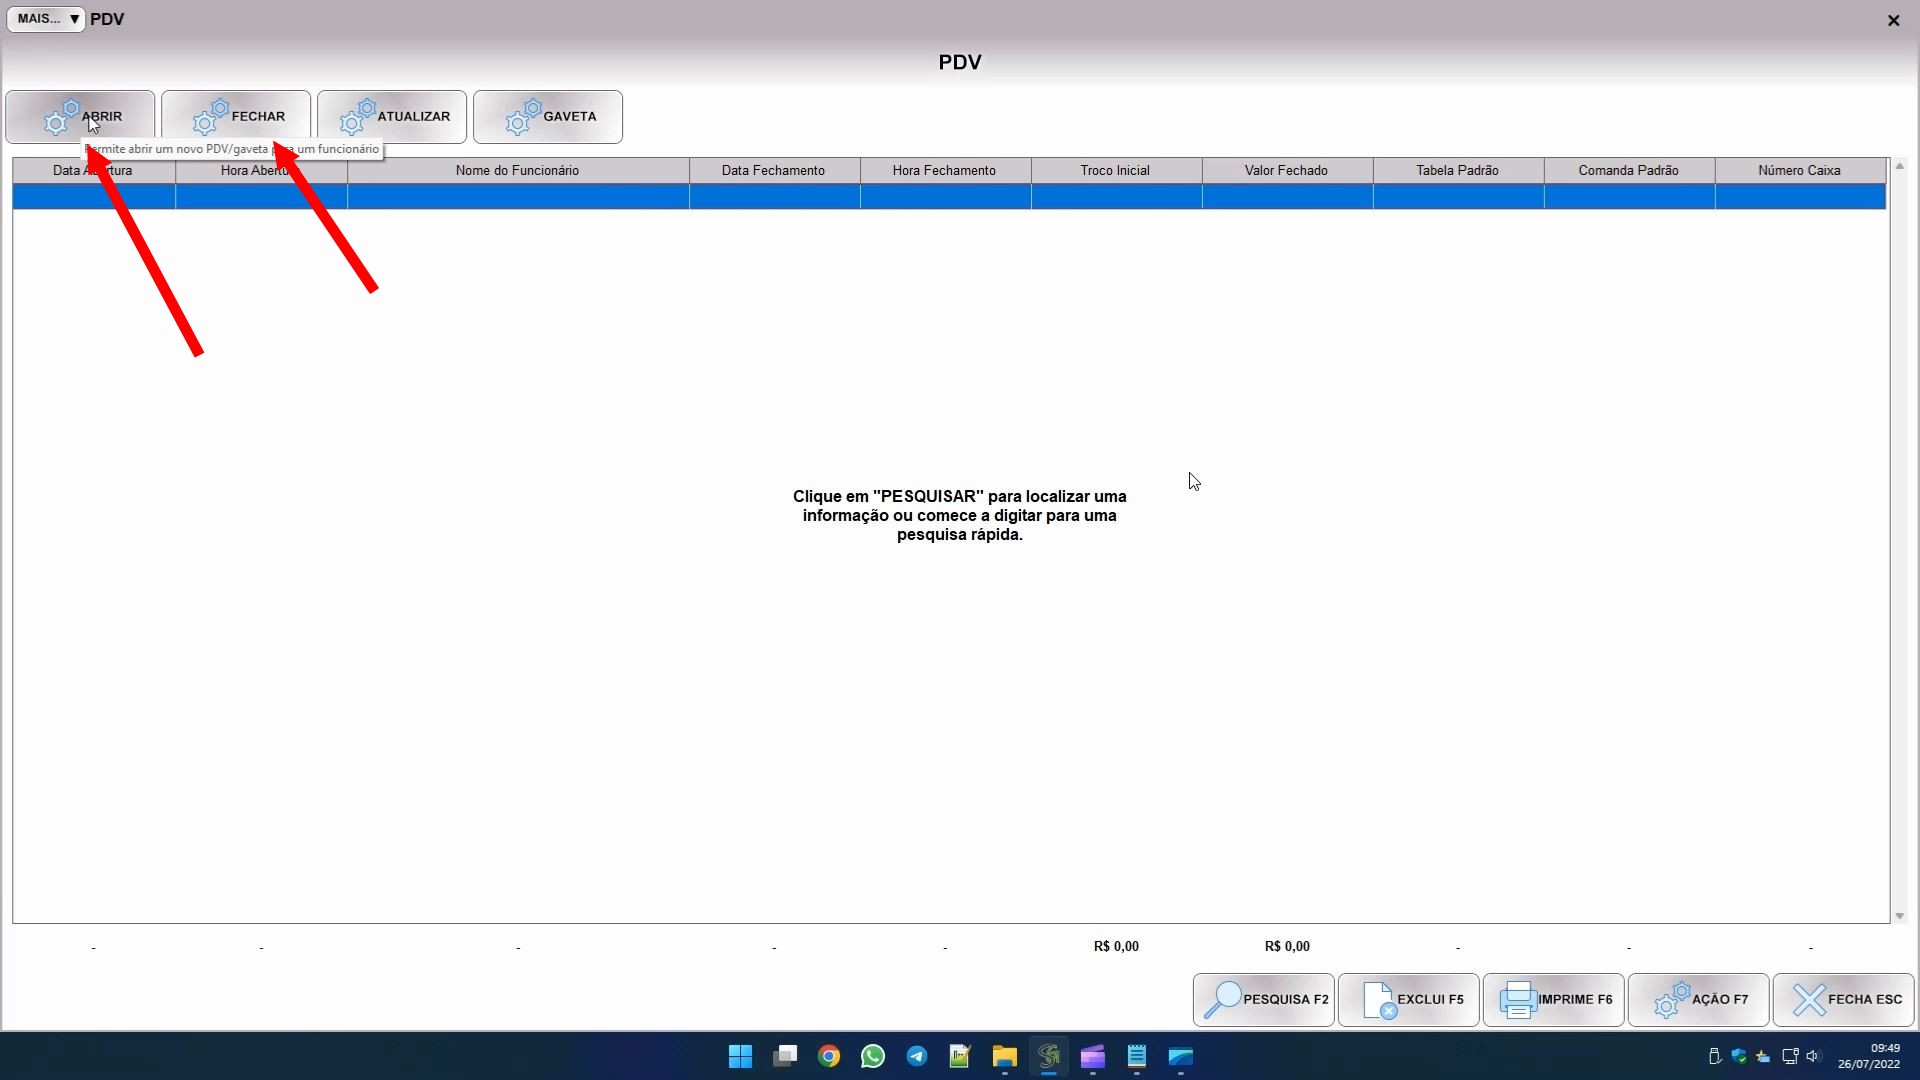
Task: Open the AÇÃO F7 actions button
Action: [x=1698, y=999]
